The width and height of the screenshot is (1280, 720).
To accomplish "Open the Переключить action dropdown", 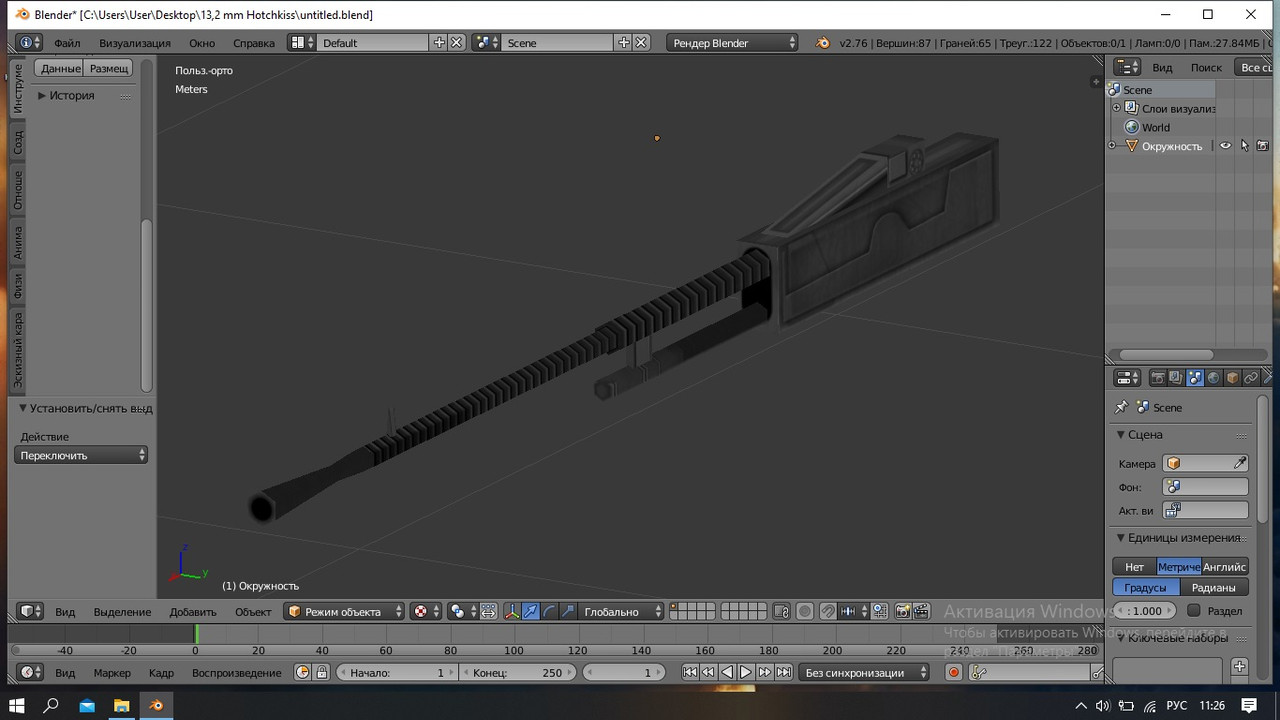I will pos(82,455).
